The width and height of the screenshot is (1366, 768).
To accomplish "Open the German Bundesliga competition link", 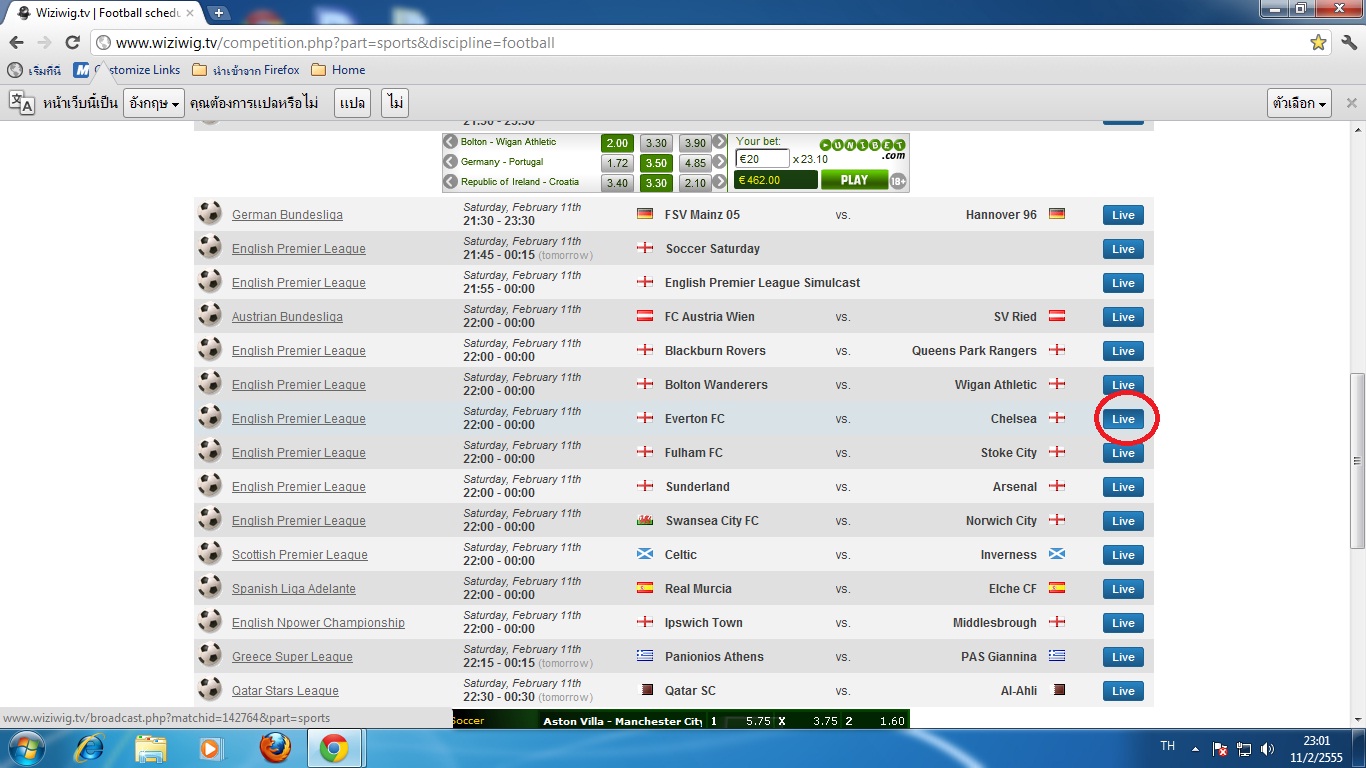I will click(x=287, y=215).
